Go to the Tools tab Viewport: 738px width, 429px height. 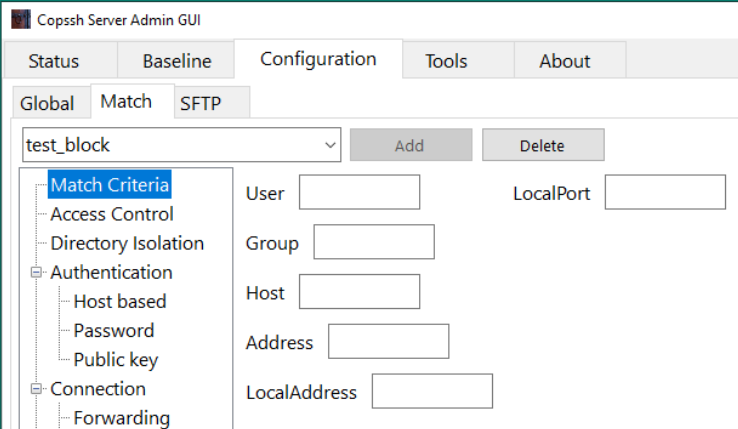[446, 61]
